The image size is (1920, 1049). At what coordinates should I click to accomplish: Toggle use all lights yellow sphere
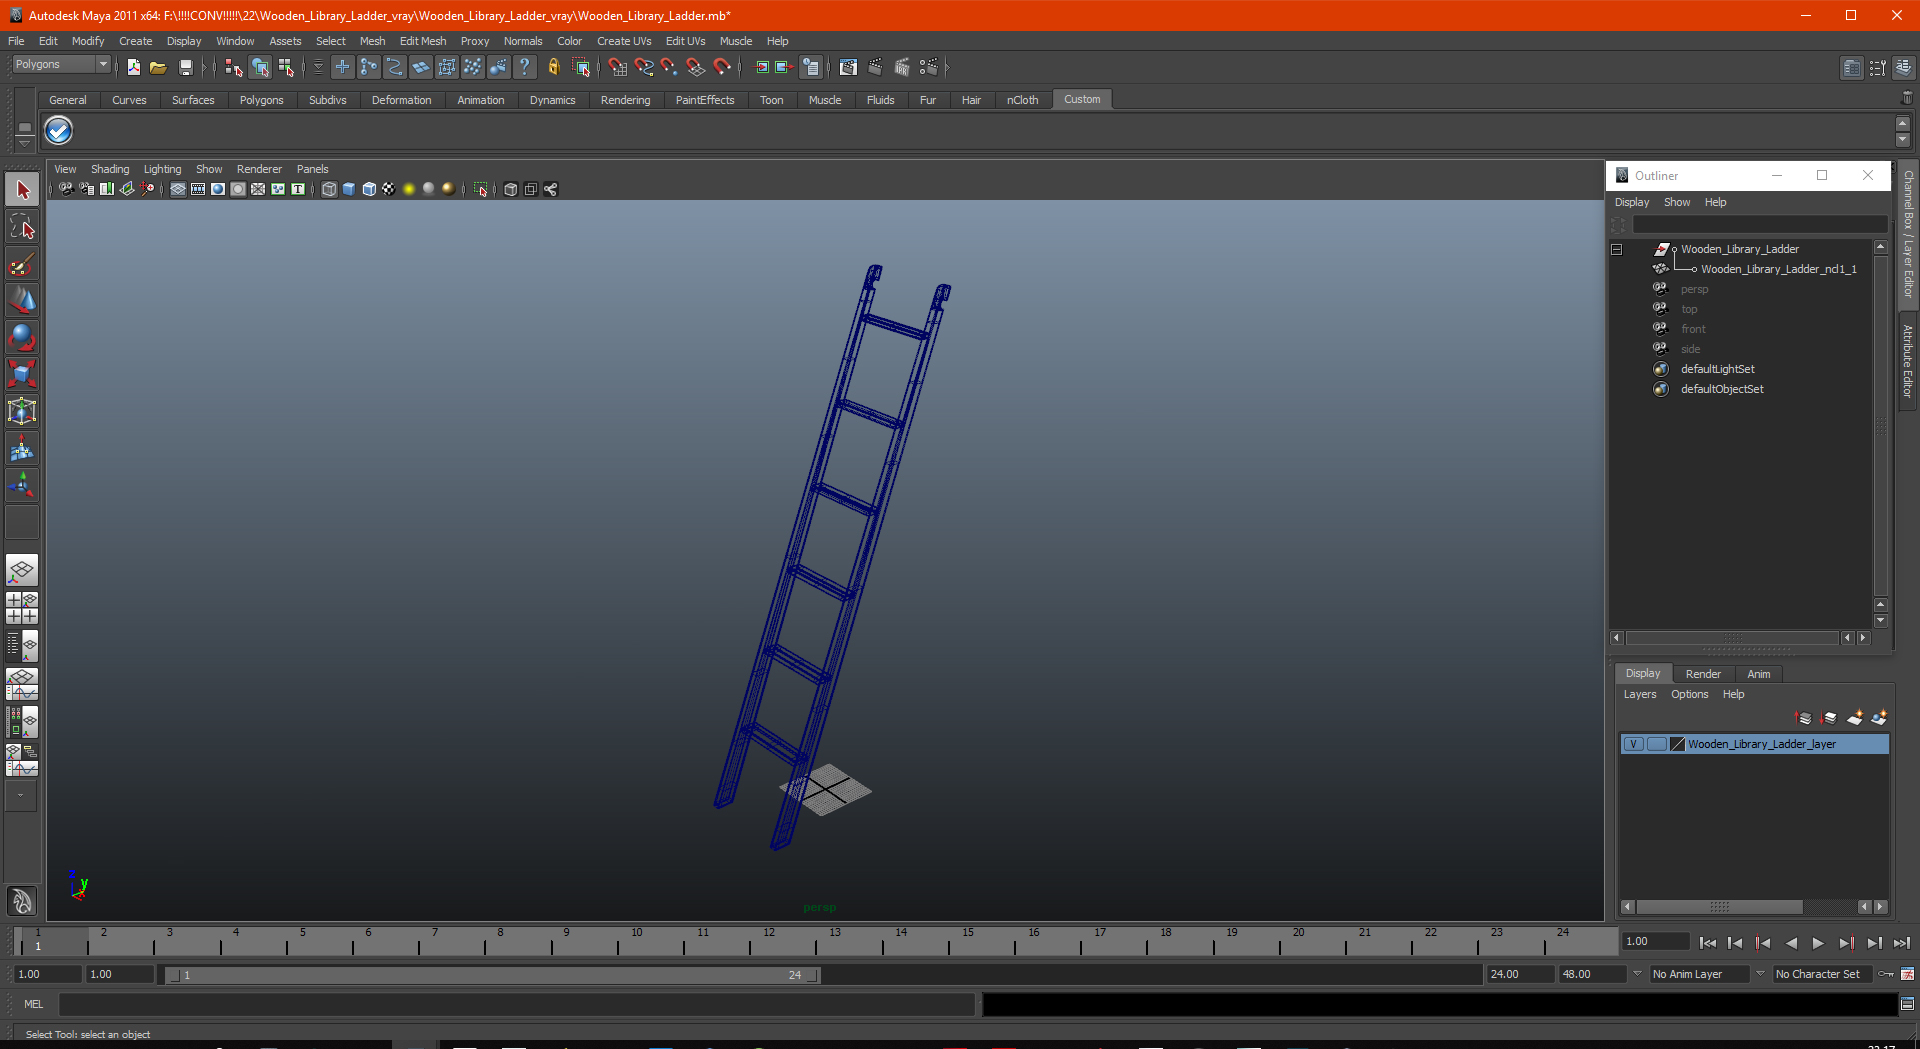click(409, 189)
